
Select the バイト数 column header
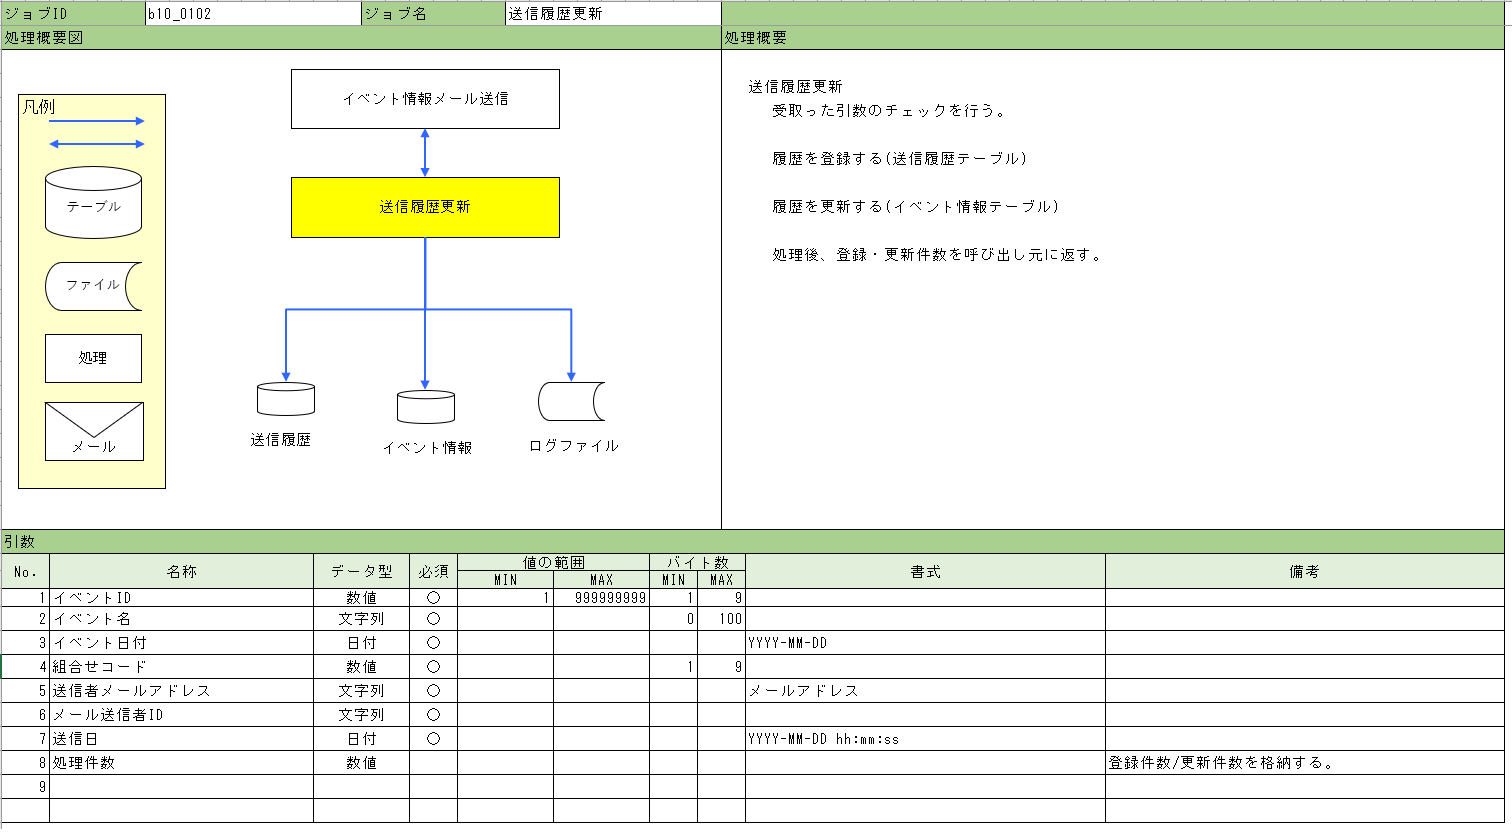[698, 563]
